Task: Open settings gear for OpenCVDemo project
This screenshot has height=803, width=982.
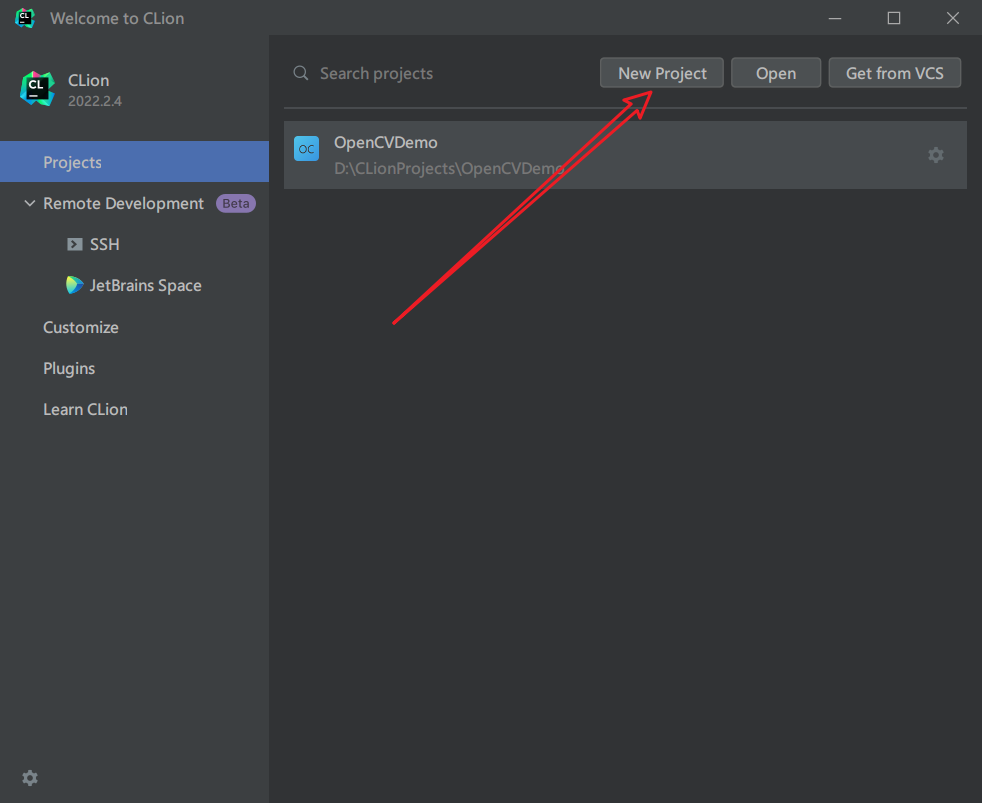Action: [936, 155]
